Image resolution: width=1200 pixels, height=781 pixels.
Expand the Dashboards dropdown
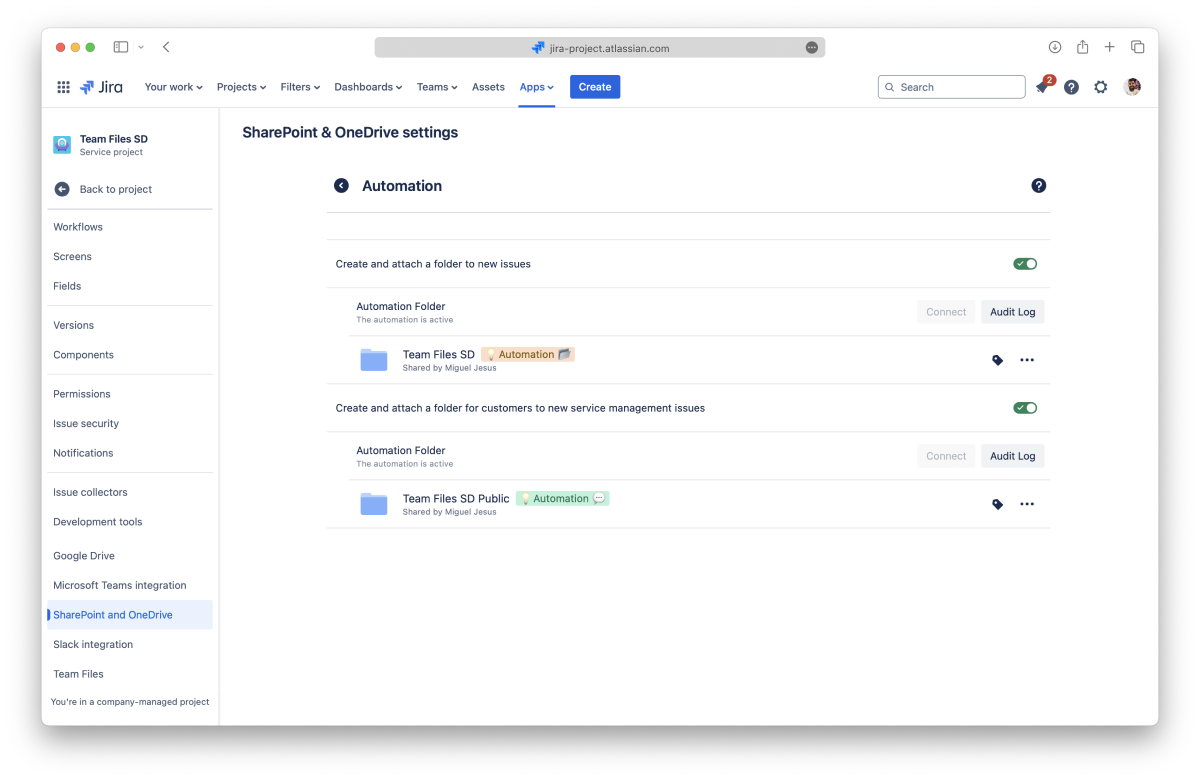tap(367, 87)
